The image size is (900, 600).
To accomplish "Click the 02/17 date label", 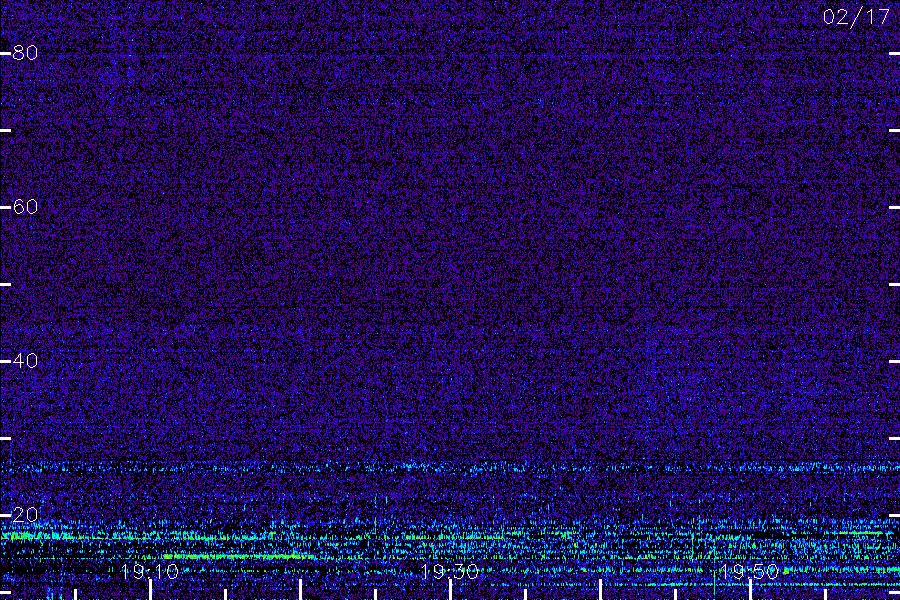I will coord(856,17).
